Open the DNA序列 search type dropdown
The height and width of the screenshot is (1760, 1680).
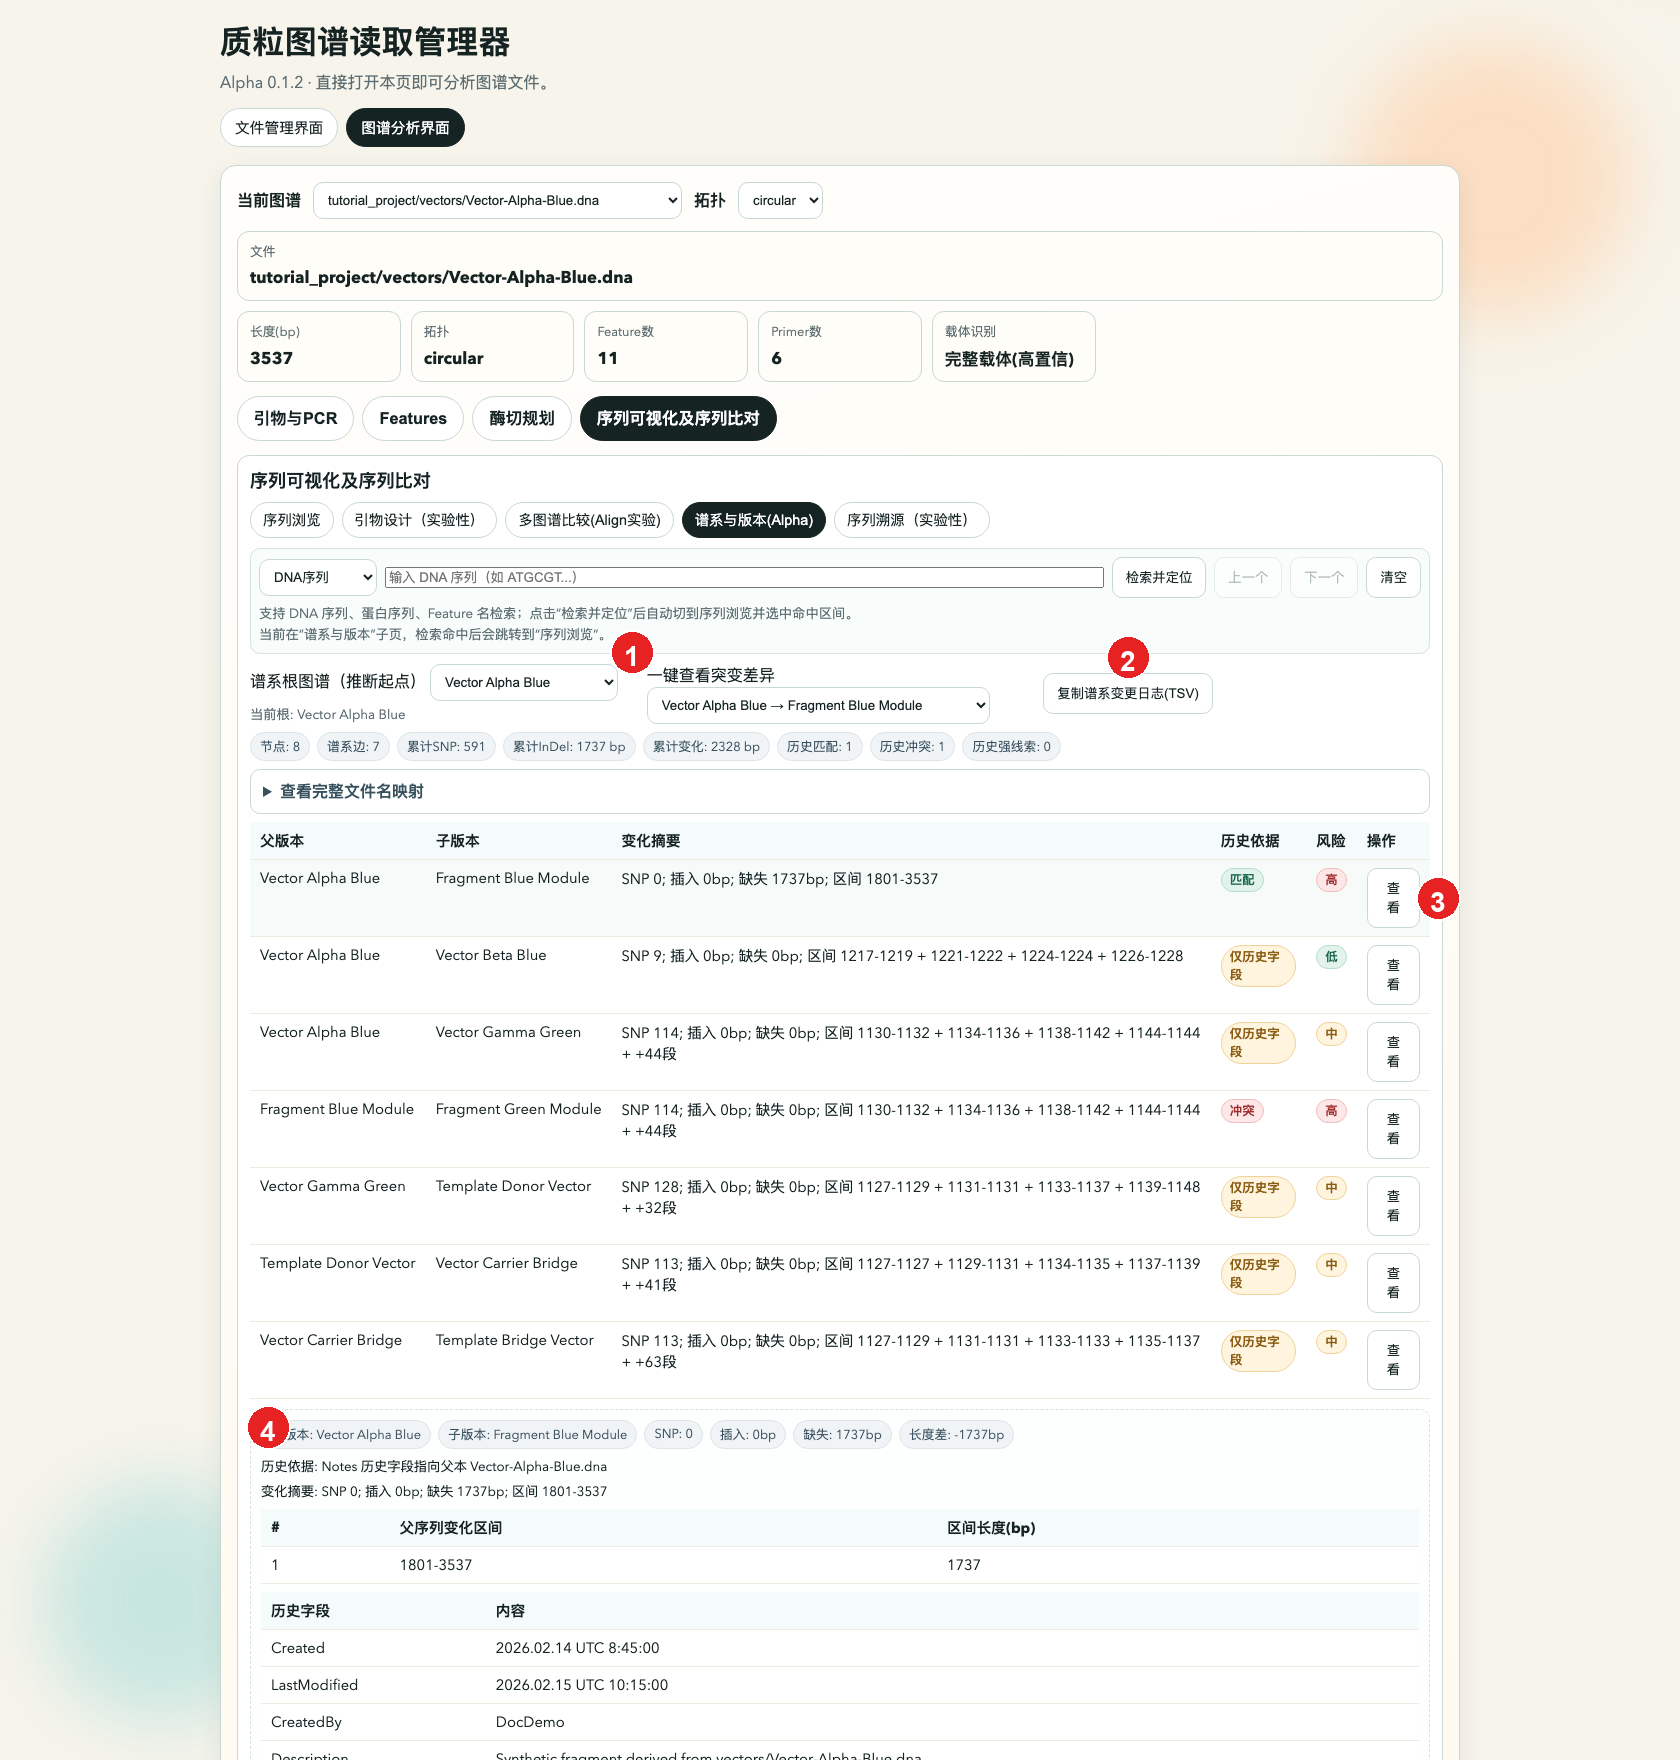(x=318, y=577)
